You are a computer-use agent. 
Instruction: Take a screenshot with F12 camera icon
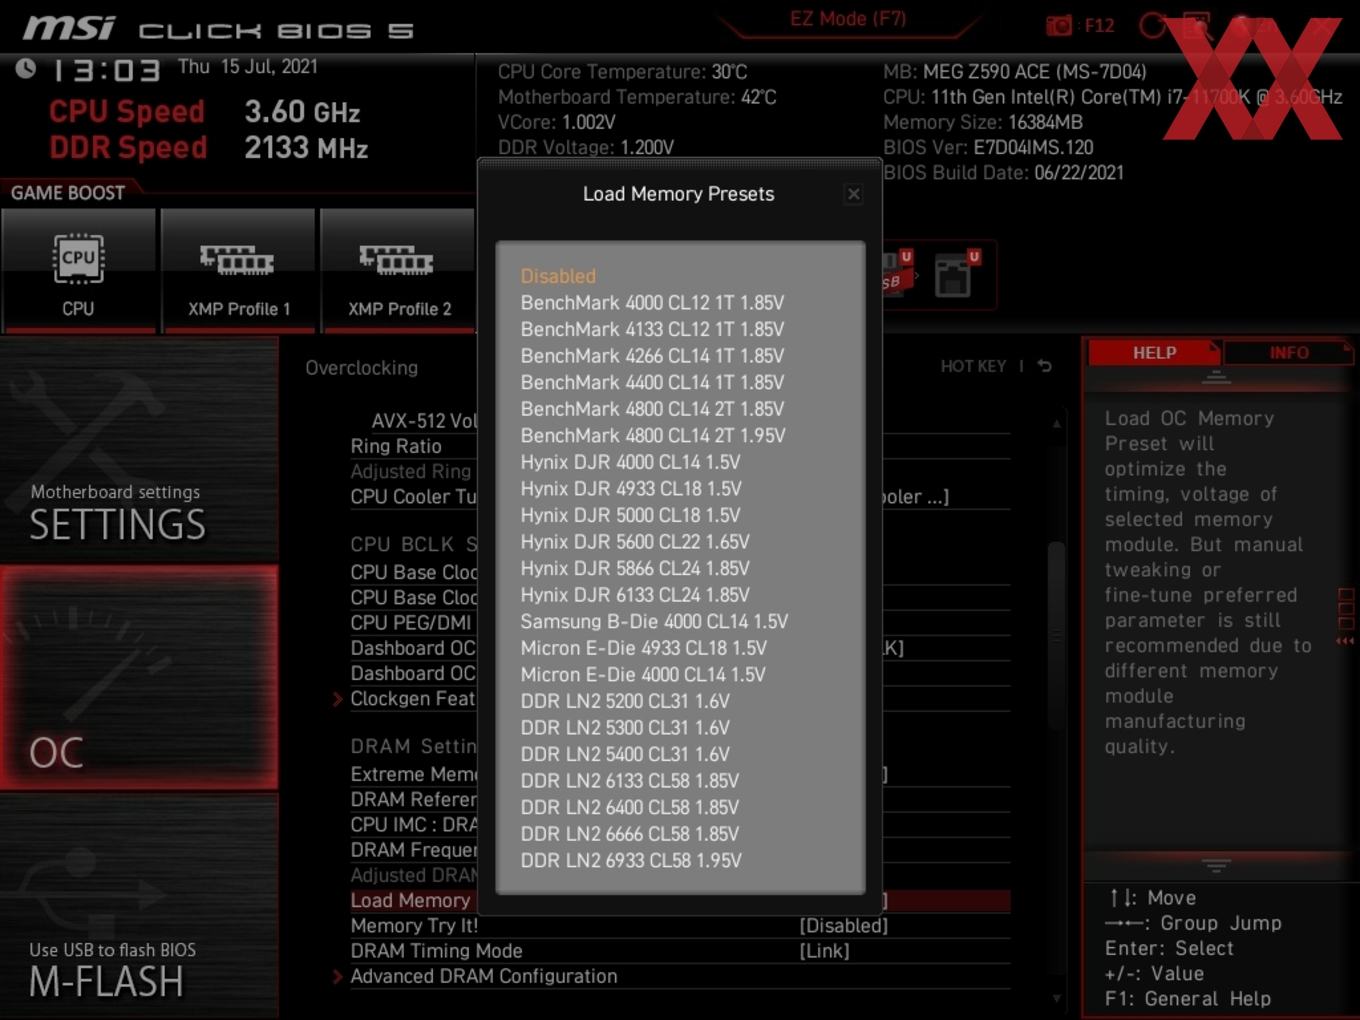pyautogui.click(x=1059, y=25)
